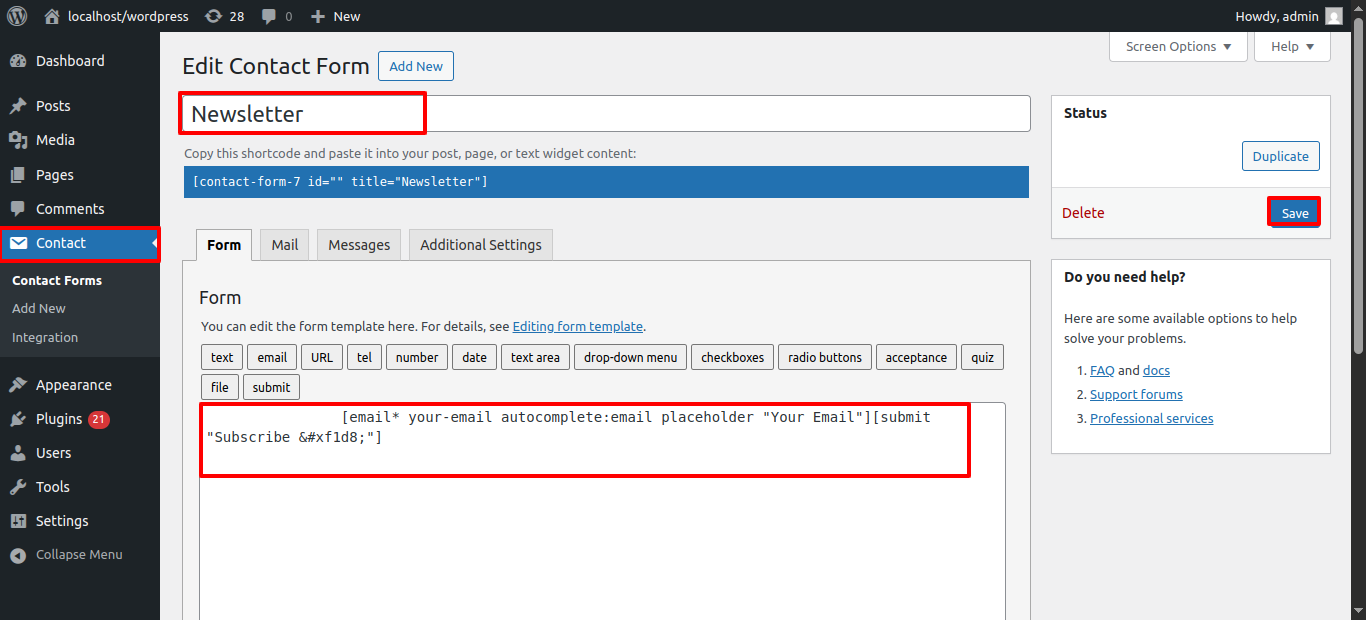The image size is (1366, 620).
Task: Click the plus New icon in admin bar
Action: [318, 16]
